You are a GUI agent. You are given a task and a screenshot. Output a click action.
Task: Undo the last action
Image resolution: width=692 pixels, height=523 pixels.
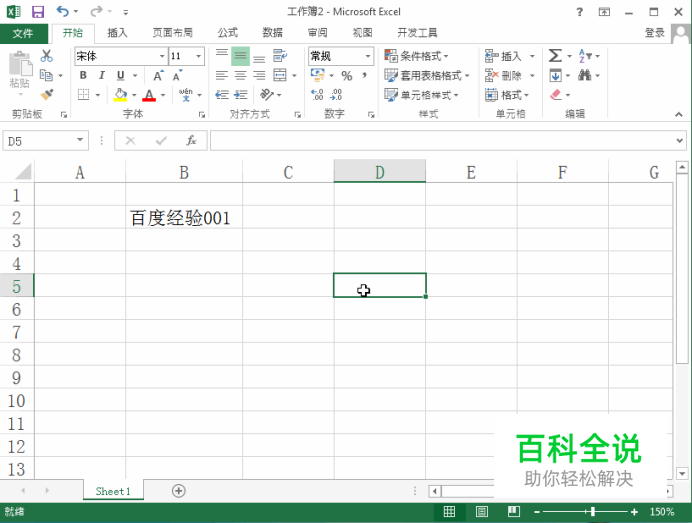point(63,11)
